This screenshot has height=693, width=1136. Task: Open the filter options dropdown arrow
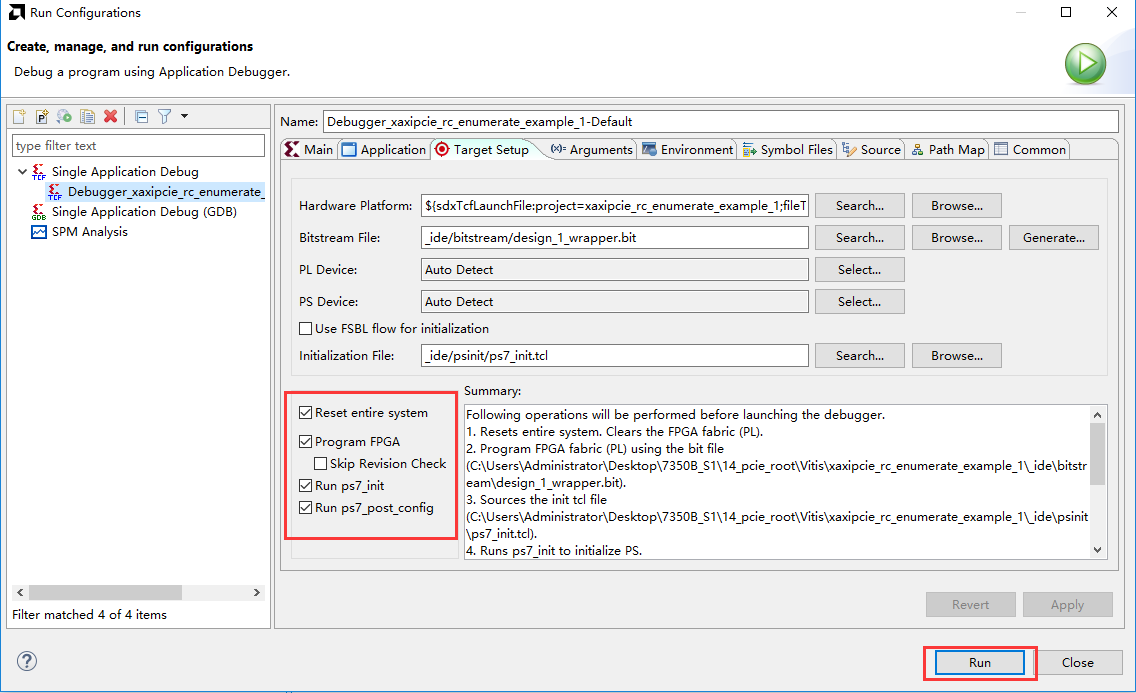coord(184,116)
